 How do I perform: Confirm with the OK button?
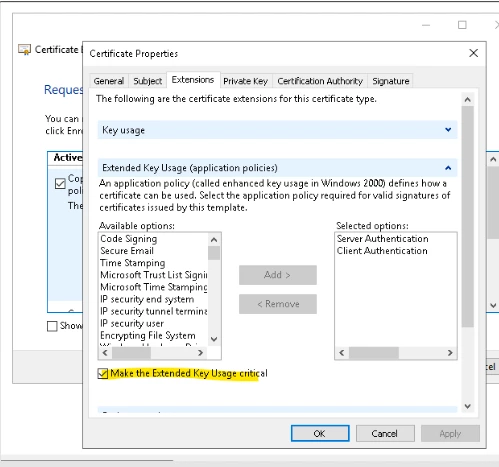click(320, 433)
